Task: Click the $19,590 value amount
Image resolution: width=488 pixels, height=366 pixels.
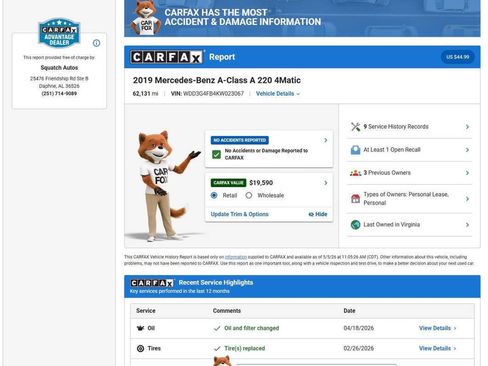Action: coord(261,183)
